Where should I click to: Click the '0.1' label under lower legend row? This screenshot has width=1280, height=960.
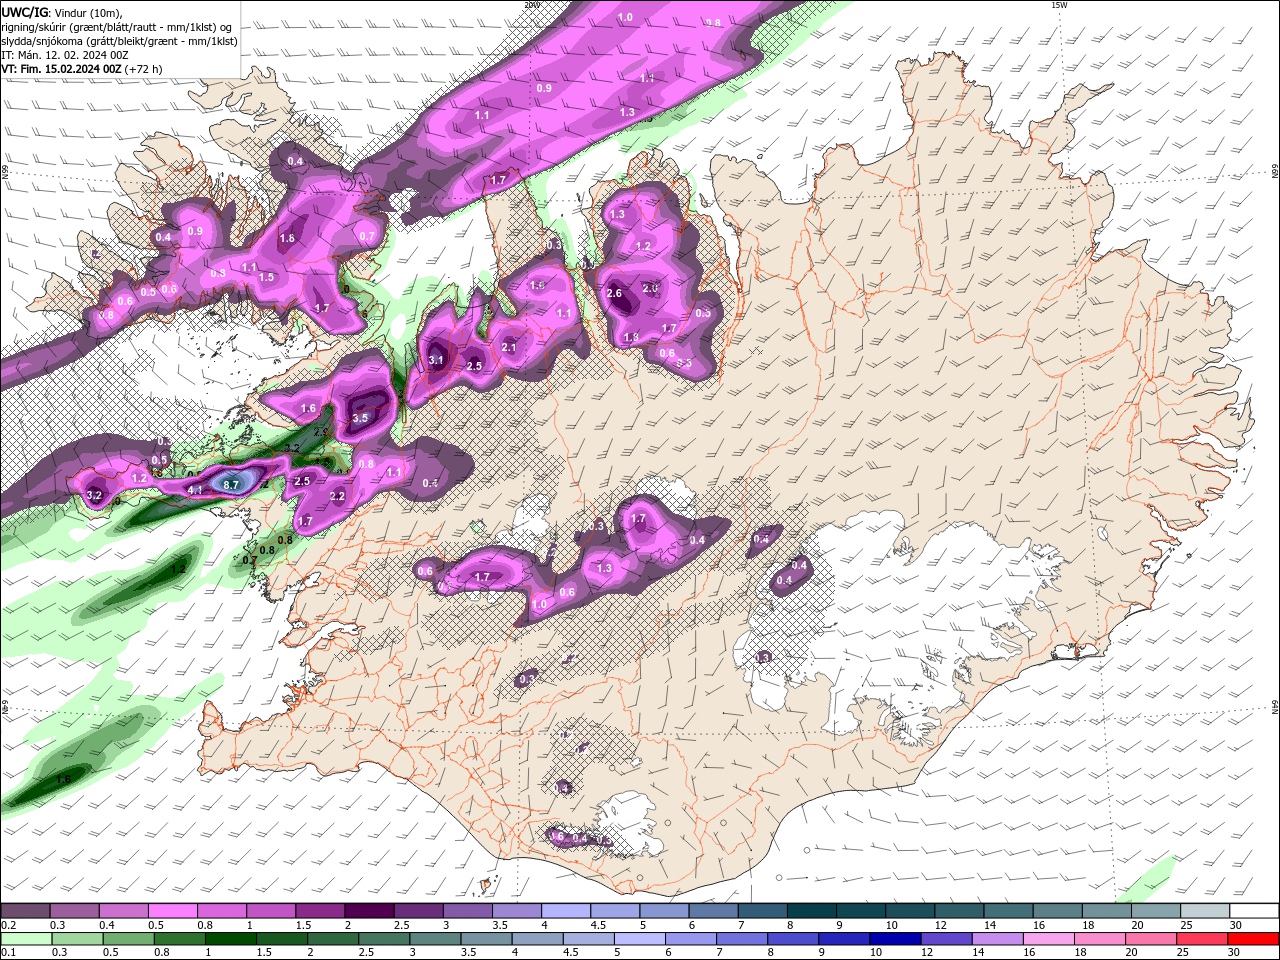tap(9, 953)
